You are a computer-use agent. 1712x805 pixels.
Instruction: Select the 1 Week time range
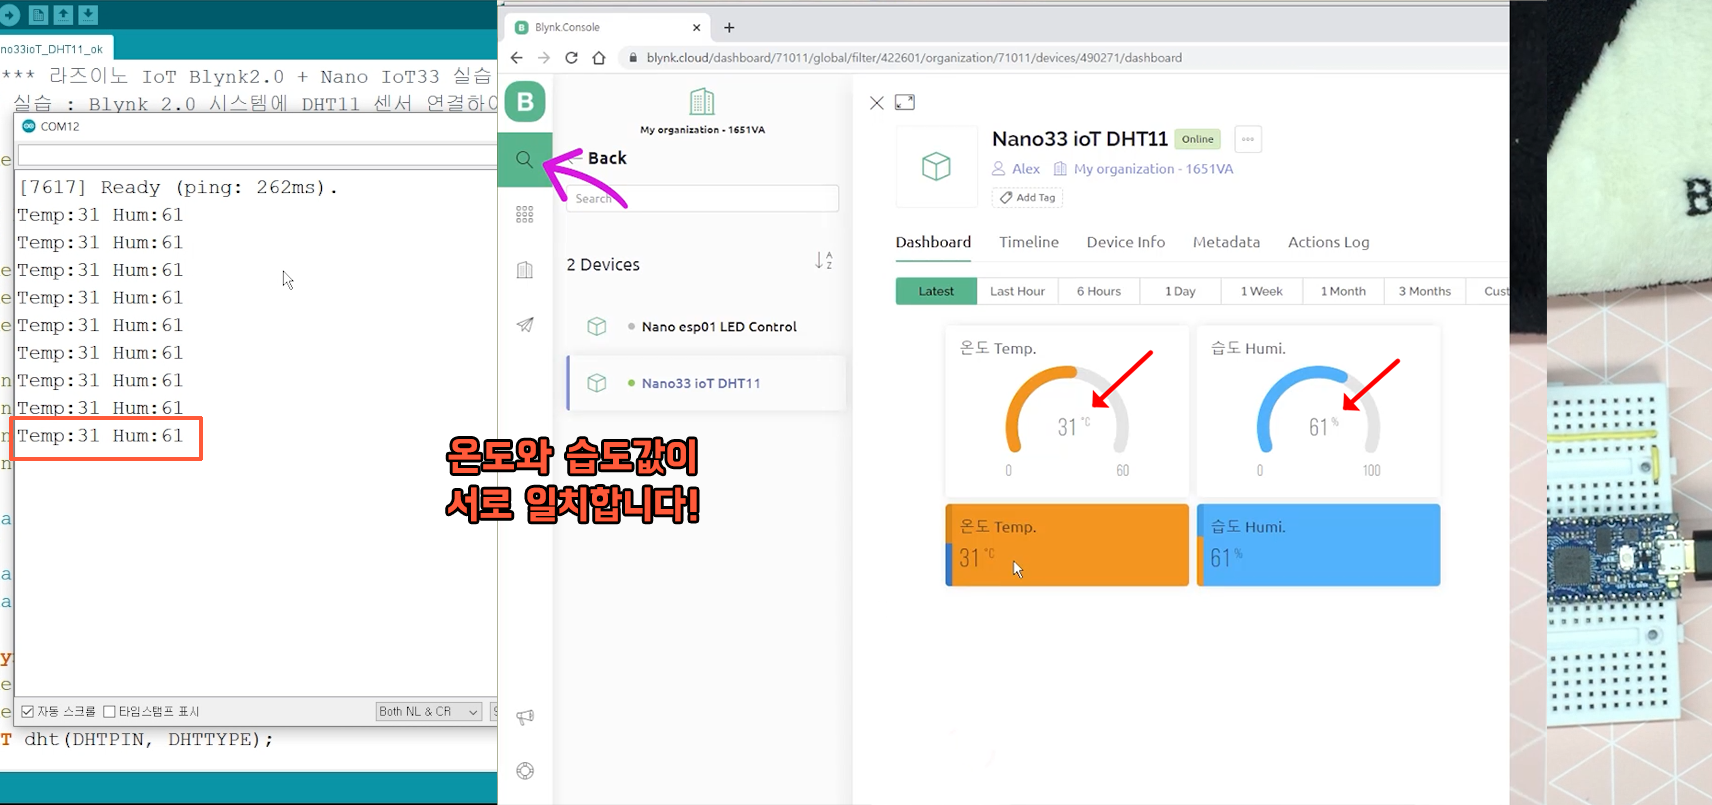click(x=1262, y=291)
